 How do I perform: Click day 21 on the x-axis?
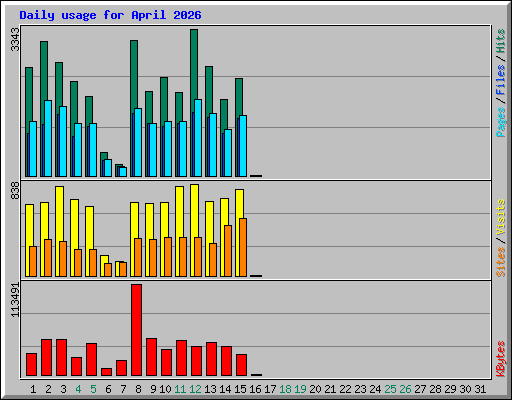[330, 389]
